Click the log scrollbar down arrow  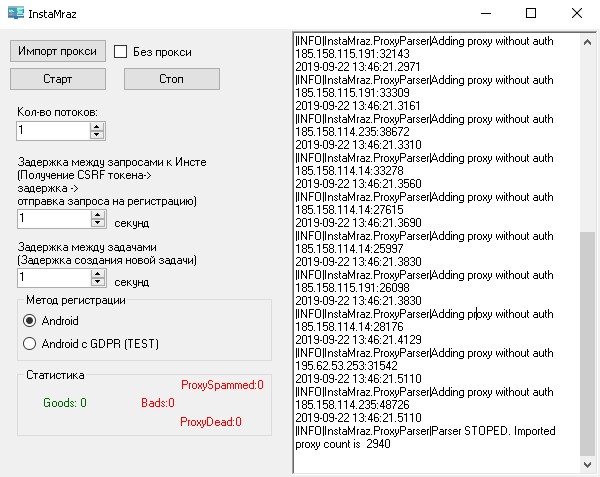pyautogui.click(x=585, y=465)
